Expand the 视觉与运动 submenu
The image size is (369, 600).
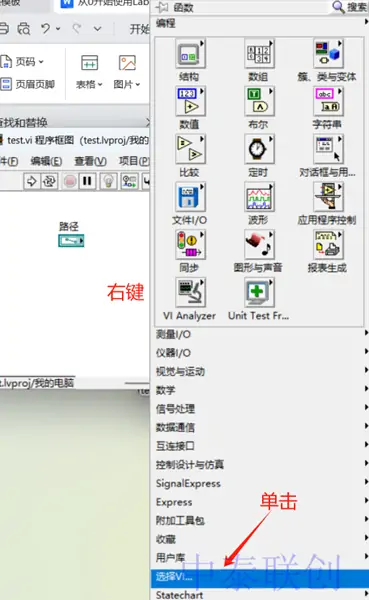click(260, 372)
